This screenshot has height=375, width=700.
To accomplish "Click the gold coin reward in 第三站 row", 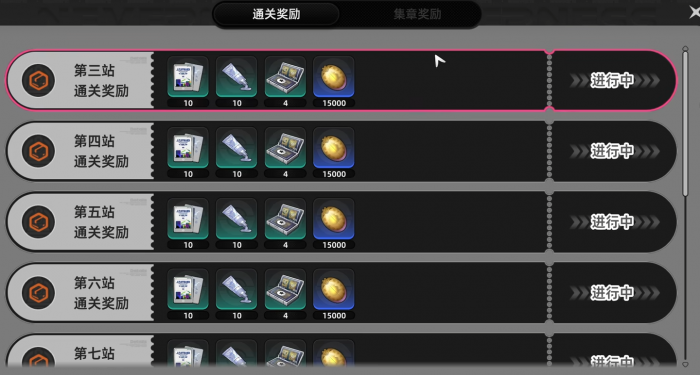I will tap(334, 76).
